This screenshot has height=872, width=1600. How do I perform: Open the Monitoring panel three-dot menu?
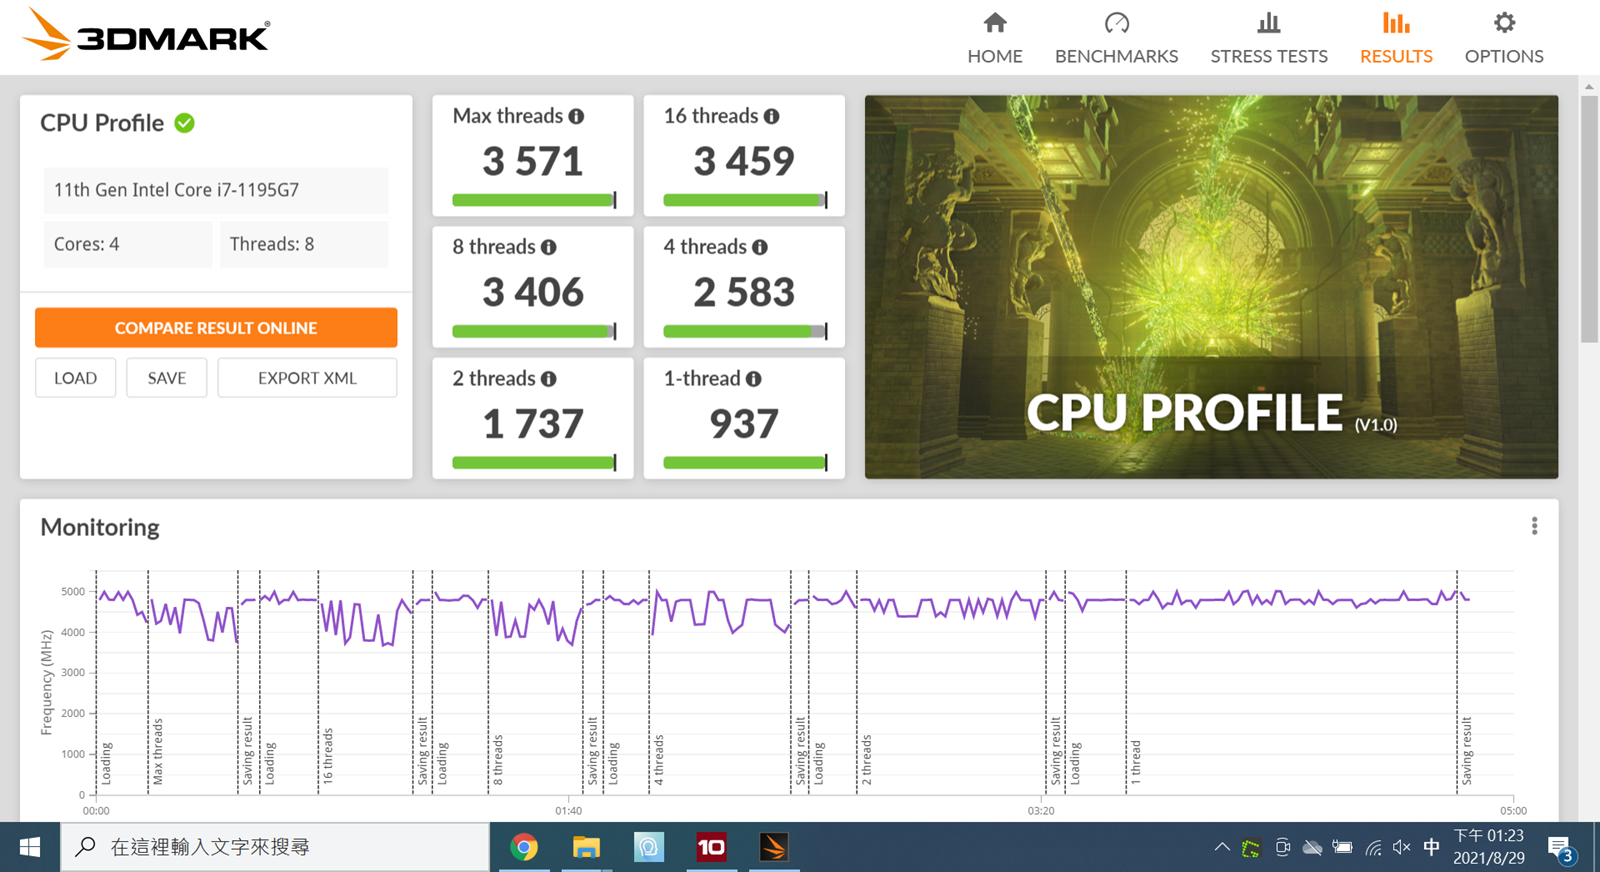pyautogui.click(x=1534, y=526)
